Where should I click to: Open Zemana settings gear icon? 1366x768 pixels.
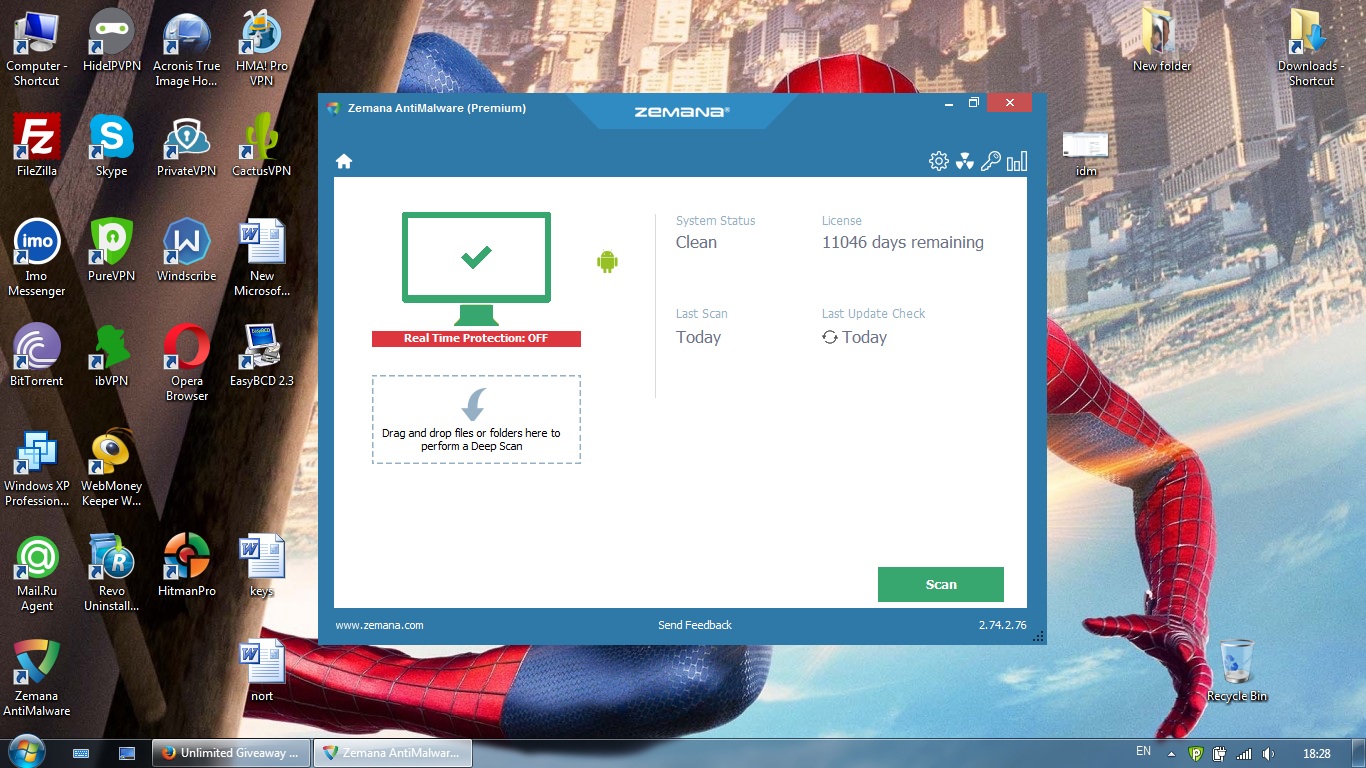(938, 161)
